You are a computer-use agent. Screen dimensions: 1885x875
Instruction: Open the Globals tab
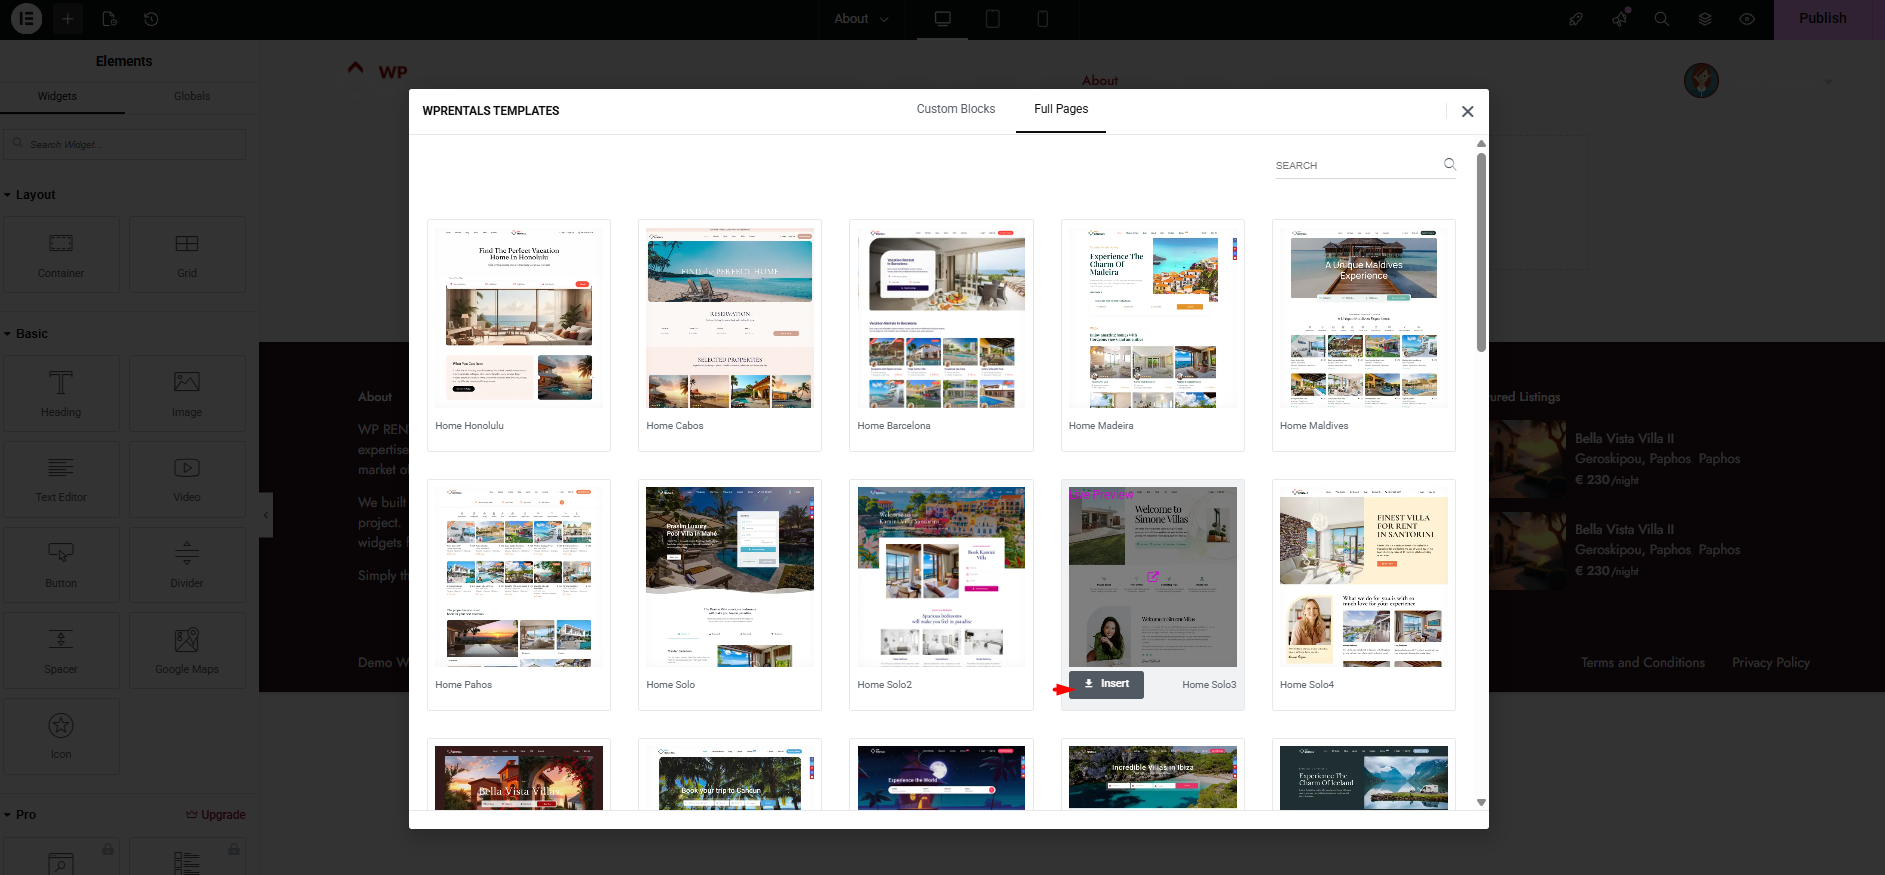[x=191, y=96]
